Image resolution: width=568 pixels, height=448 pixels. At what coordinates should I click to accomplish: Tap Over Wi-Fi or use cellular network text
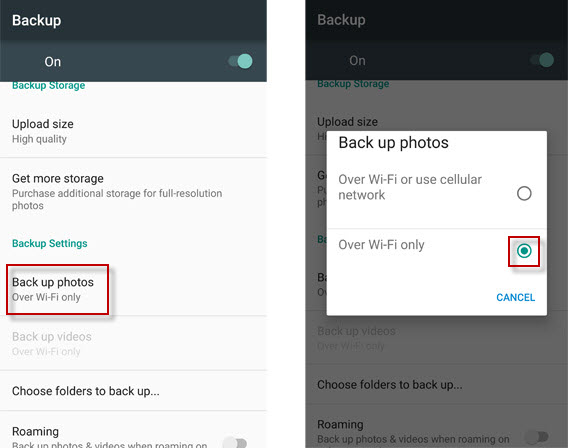[410, 187]
